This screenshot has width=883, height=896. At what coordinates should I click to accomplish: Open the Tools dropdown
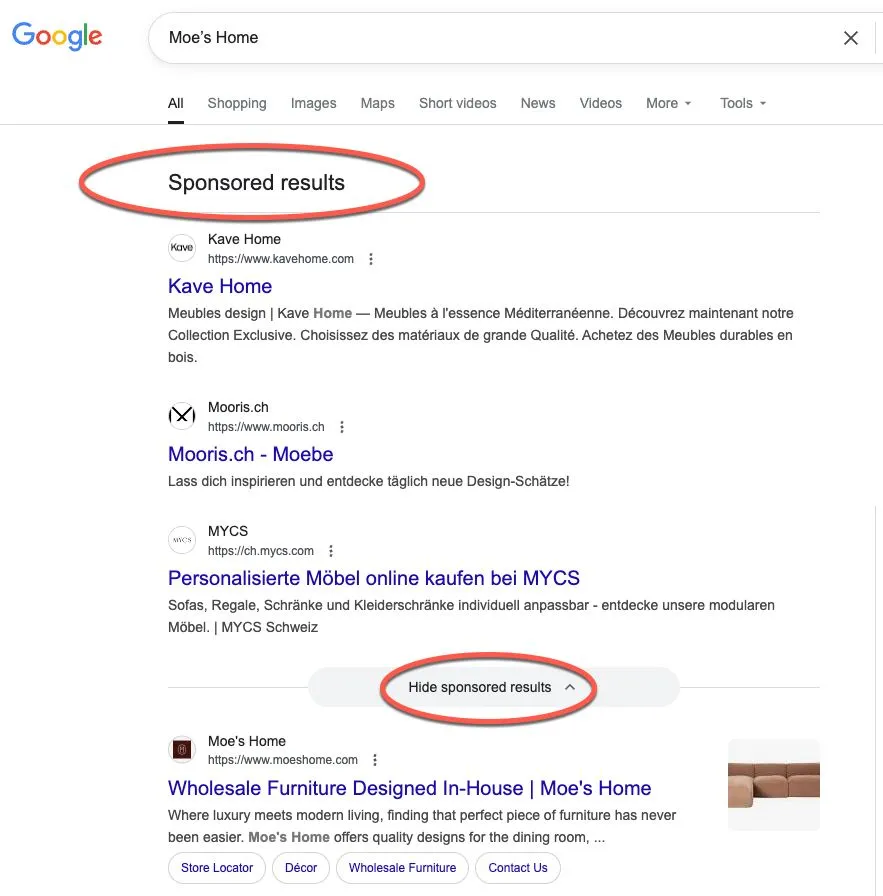pyautogui.click(x=743, y=103)
